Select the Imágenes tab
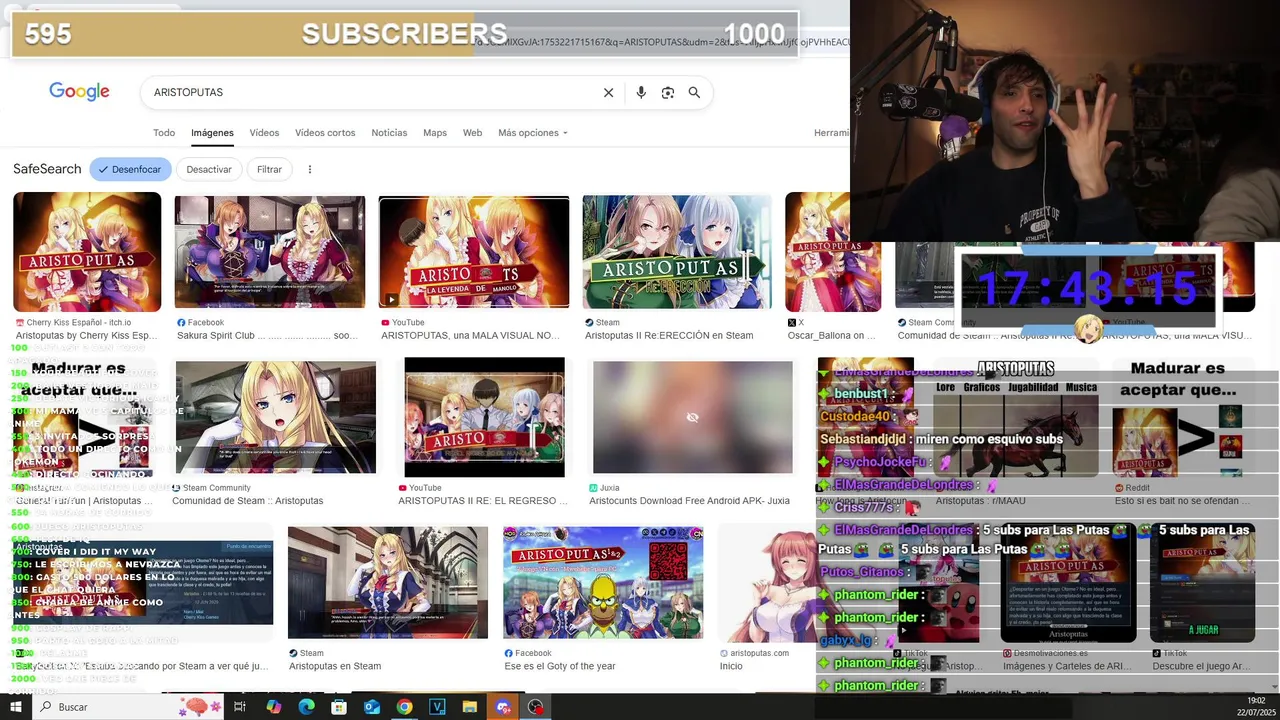The width and height of the screenshot is (1280, 720). pyautogui.click(x=212, y=133)
